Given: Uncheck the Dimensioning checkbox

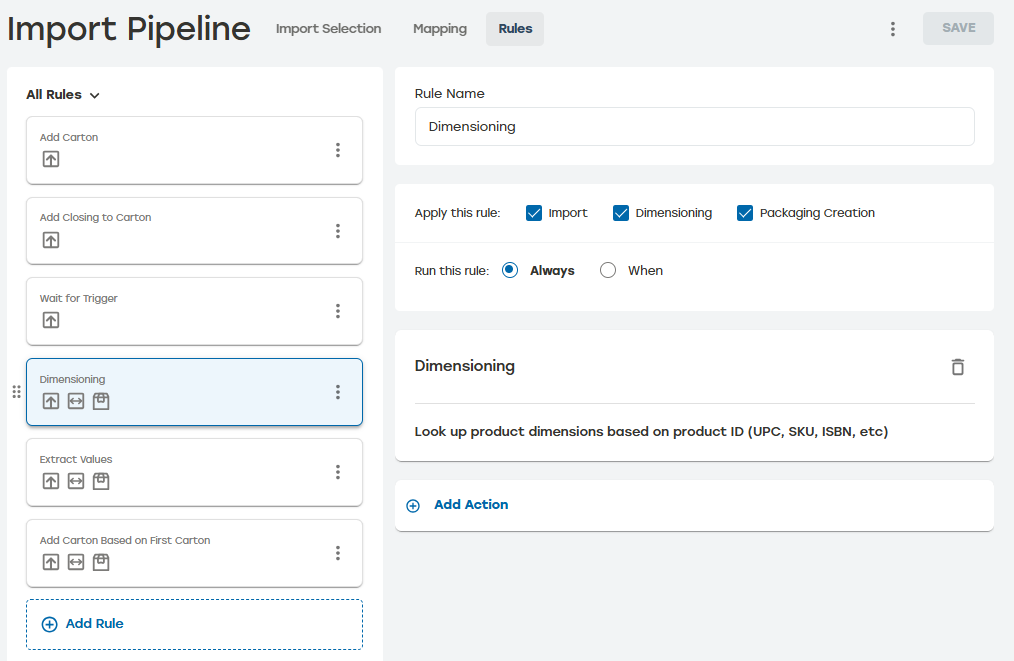Looking at the screenshot, I should (621, 213).
